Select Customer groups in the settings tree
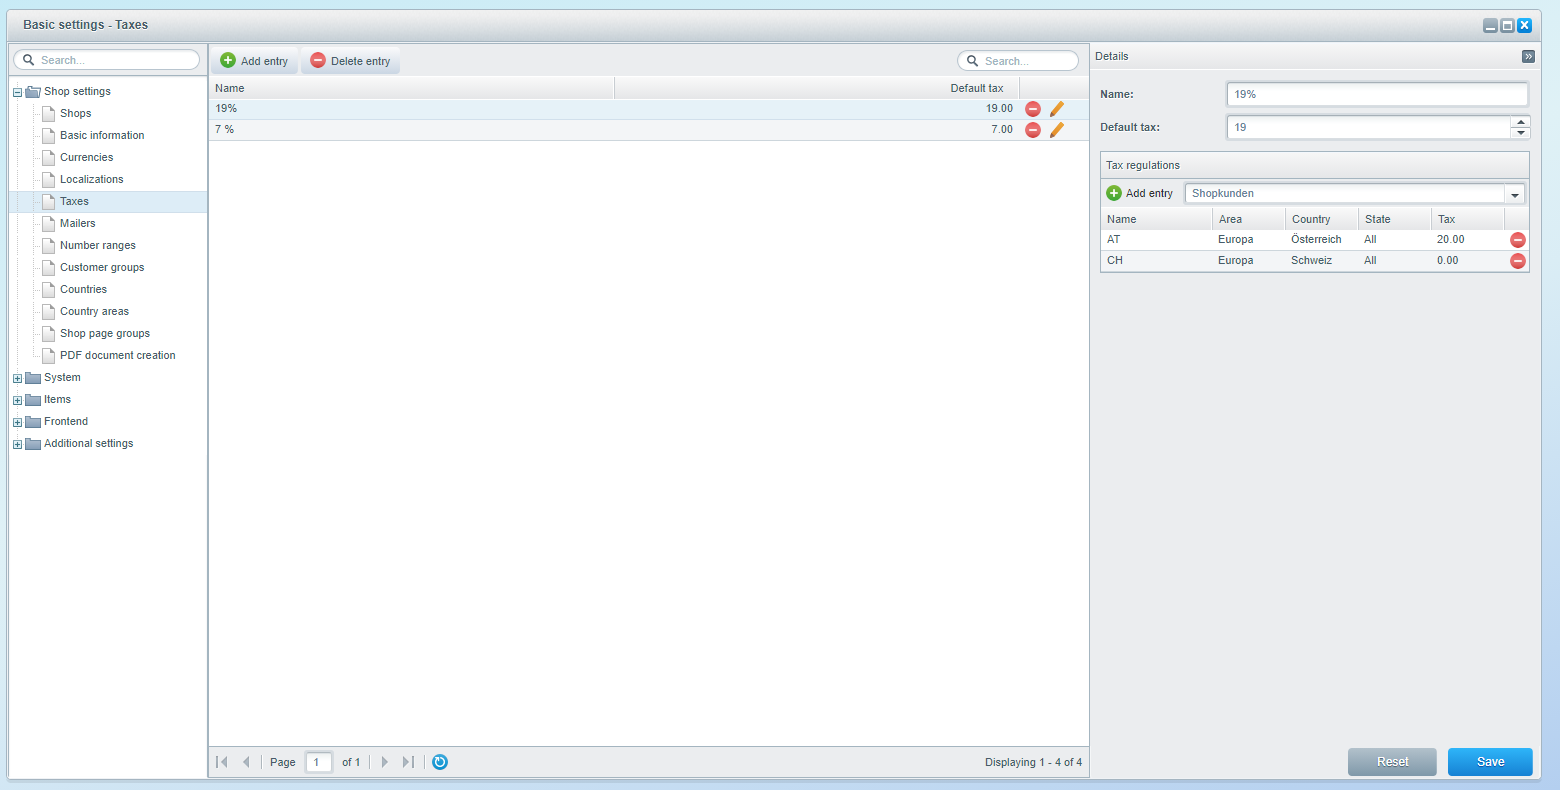 tap(102, 267)
